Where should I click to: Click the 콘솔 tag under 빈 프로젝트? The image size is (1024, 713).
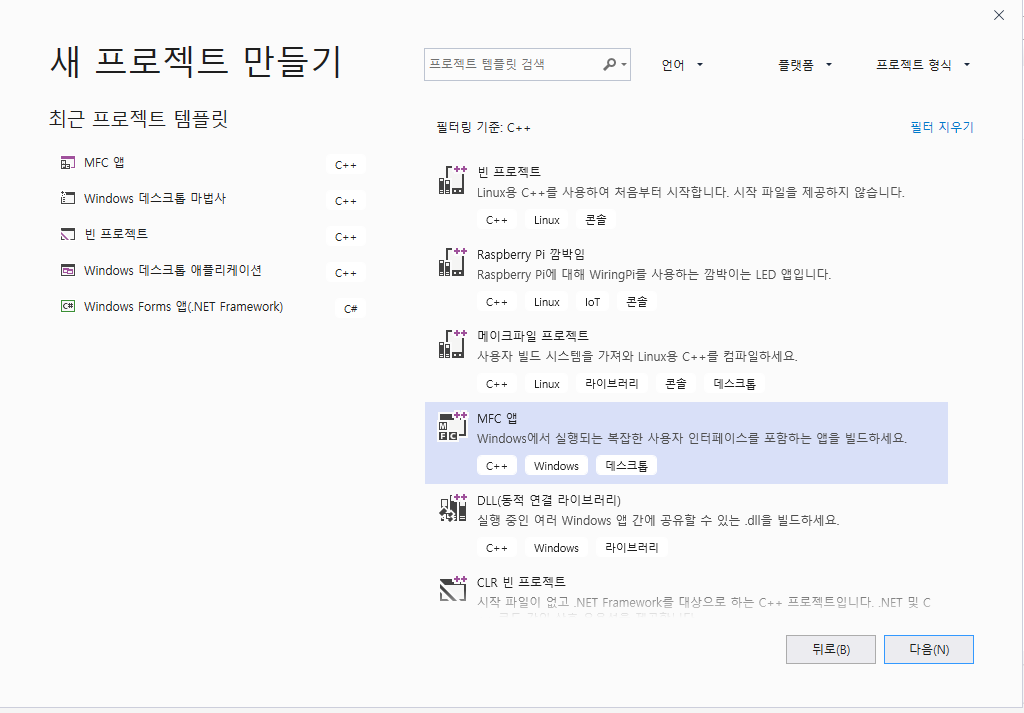pyautogui.click(x=596, y=220)
